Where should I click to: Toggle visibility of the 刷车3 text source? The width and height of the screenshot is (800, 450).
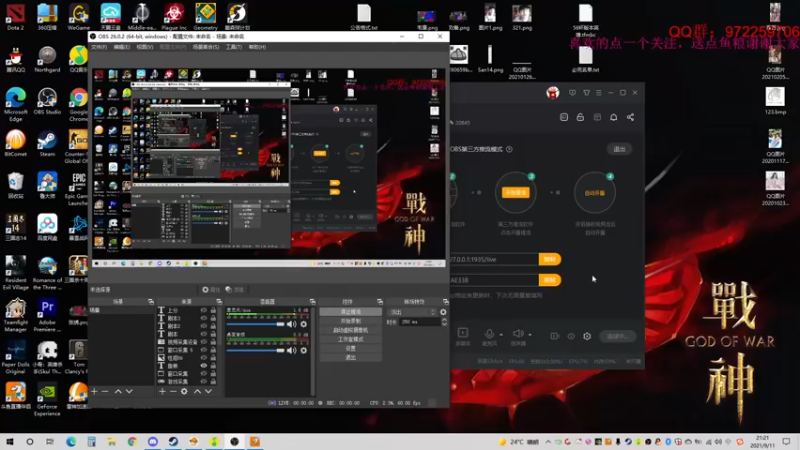tap(204, 318)
